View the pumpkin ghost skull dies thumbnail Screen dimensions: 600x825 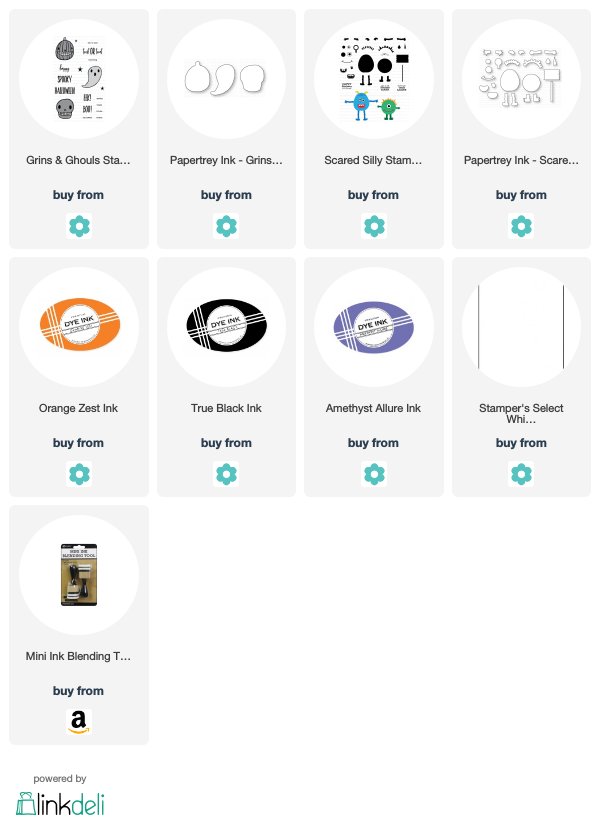click(x=226, y=78)
